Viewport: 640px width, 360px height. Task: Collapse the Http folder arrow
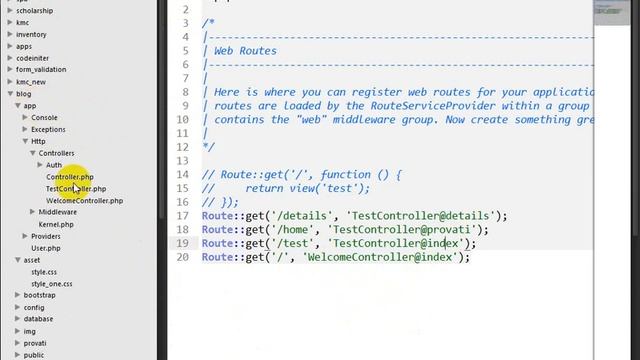coord(25,141)
